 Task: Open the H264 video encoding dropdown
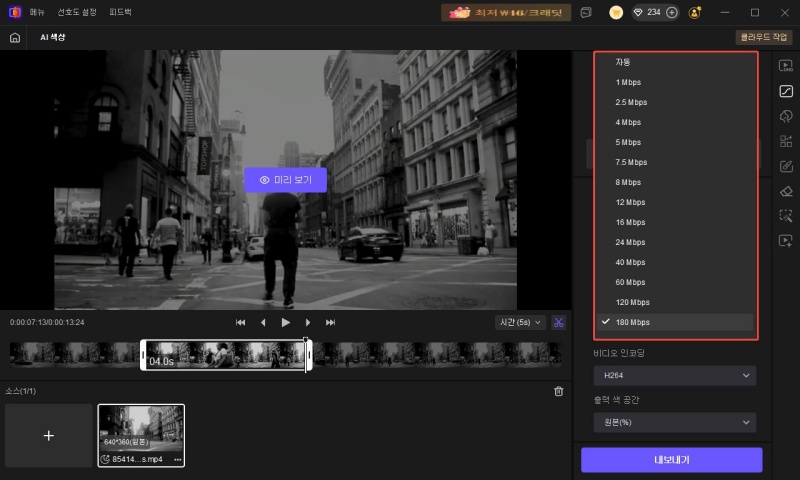point(674,375)
